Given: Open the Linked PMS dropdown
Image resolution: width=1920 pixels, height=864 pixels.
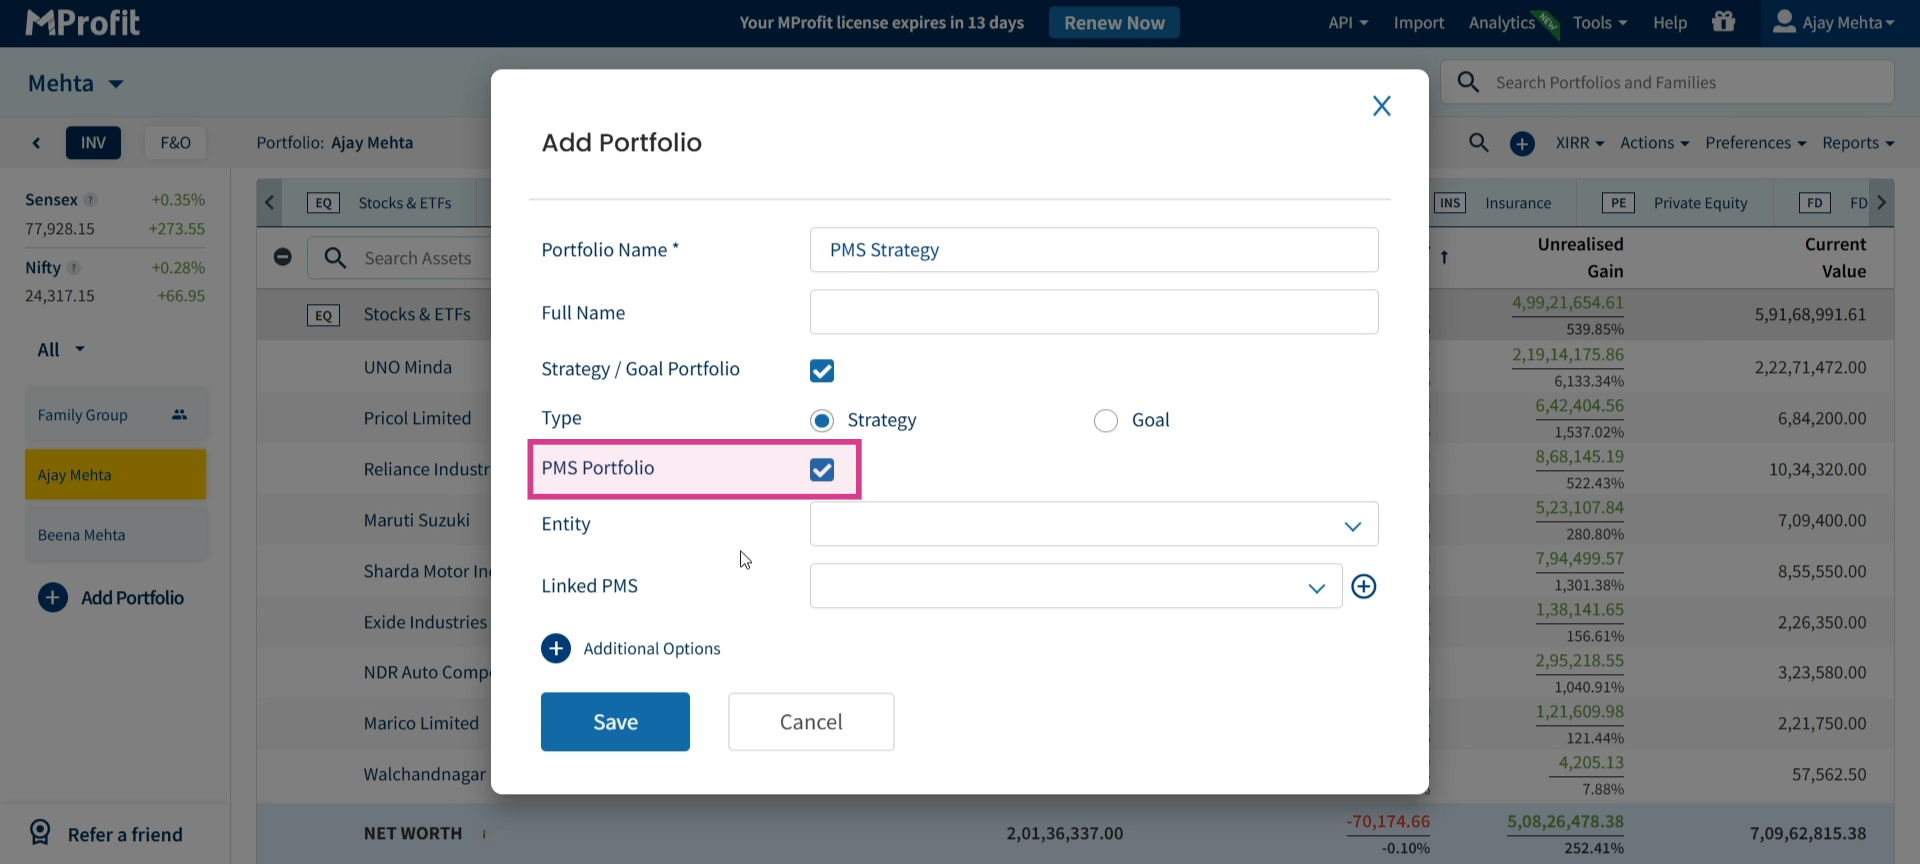Looking at the screenshot, I should (x=1076, y=586).
